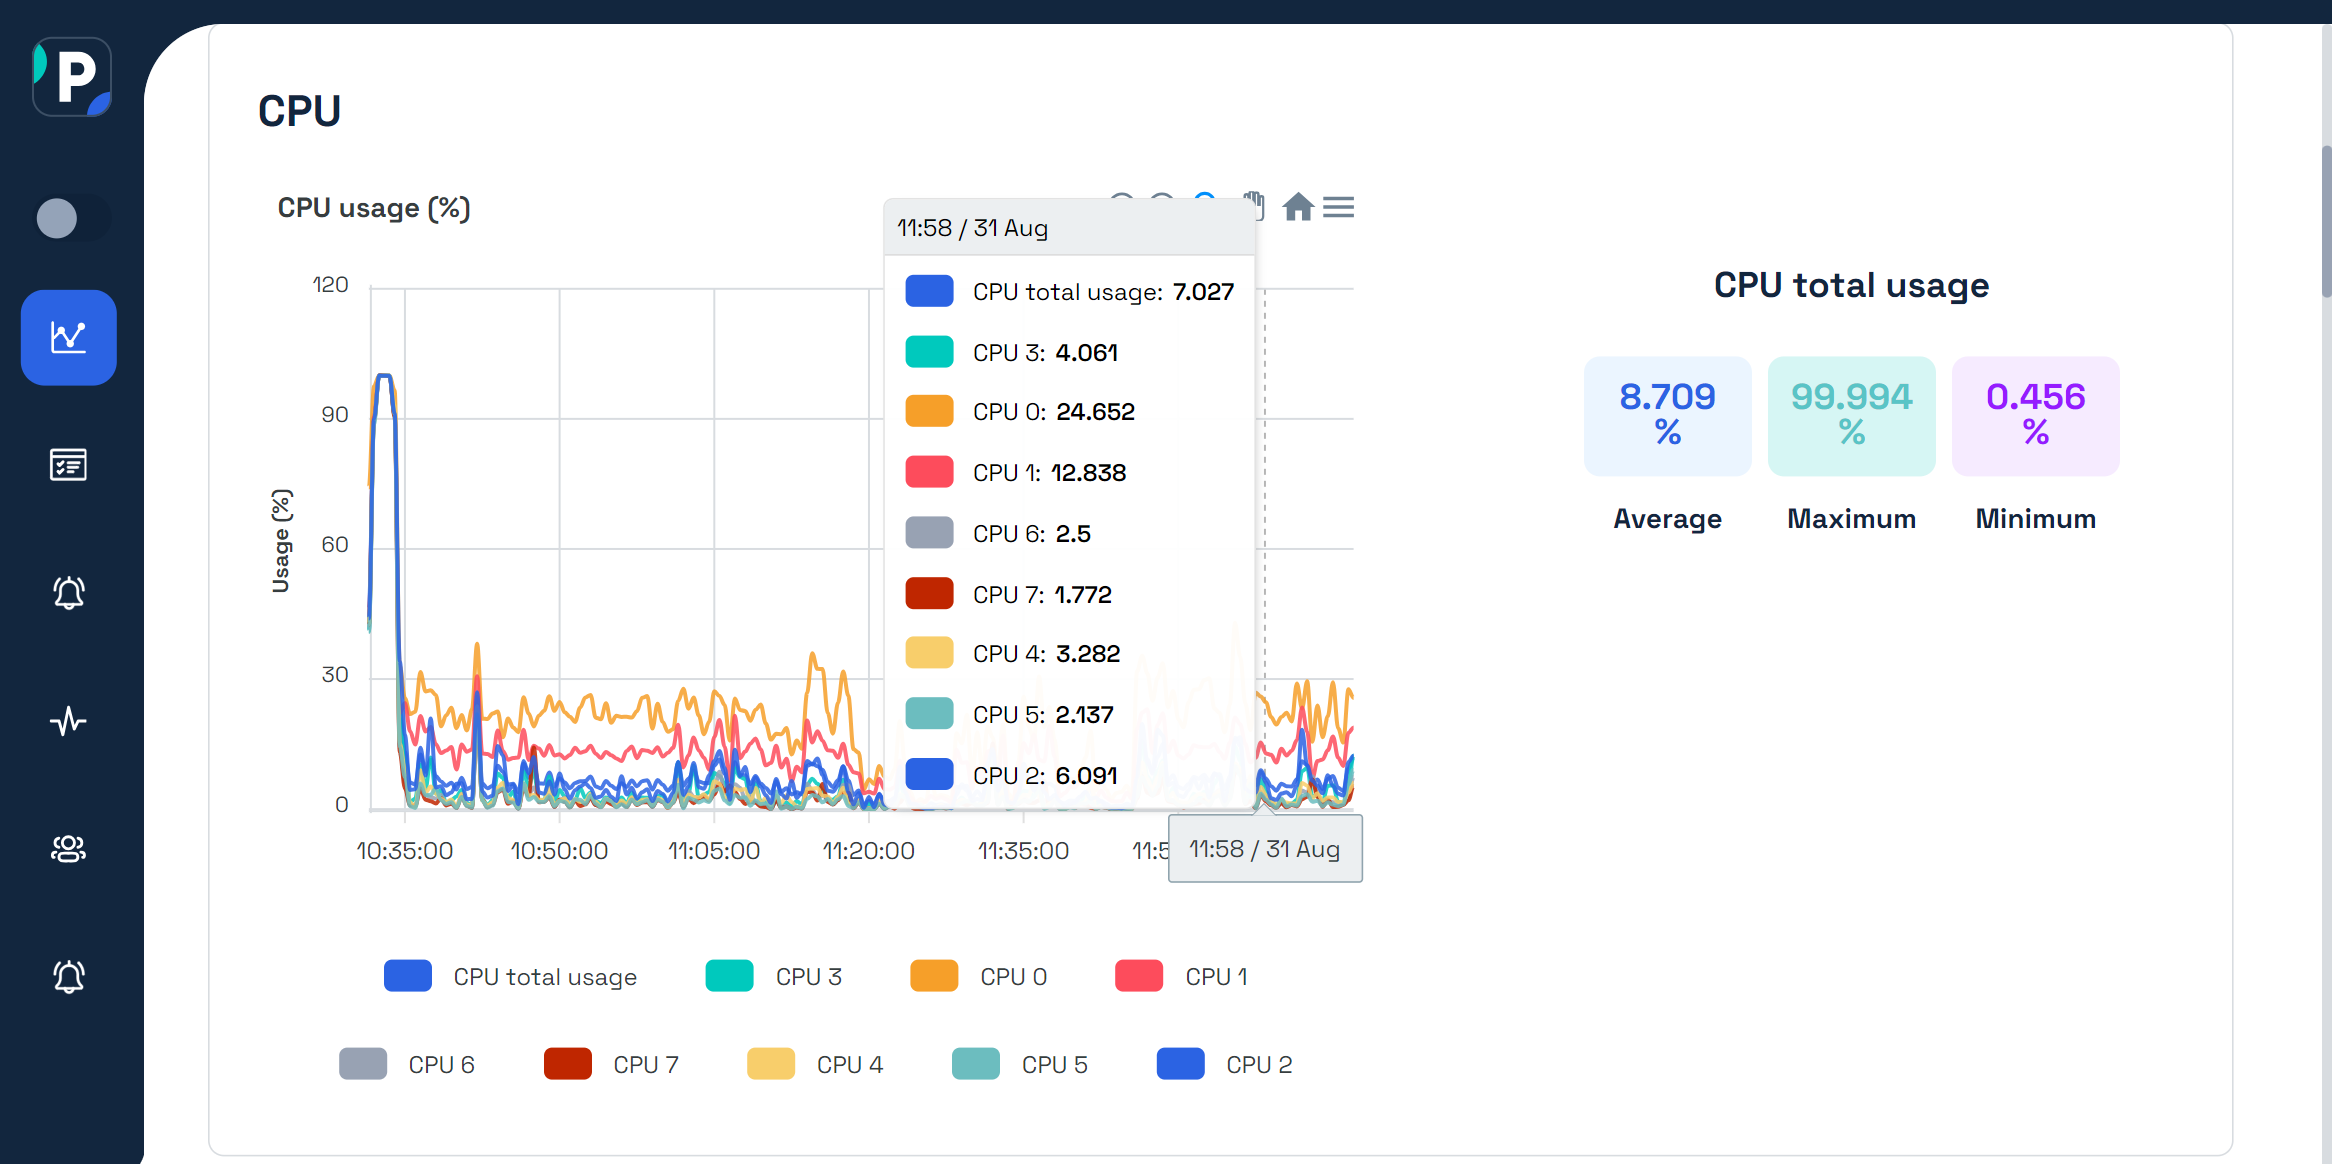The height and width of the screenshot is (1164, 2332).
Task: Open alerts via the upper bell icon
Action: [68, 593]
